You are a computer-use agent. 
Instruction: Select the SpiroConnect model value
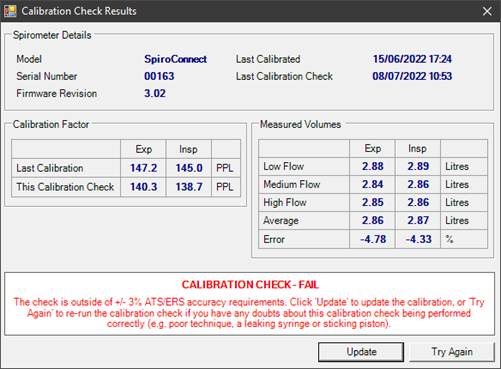pyautogui.click(x=175, y=59)
